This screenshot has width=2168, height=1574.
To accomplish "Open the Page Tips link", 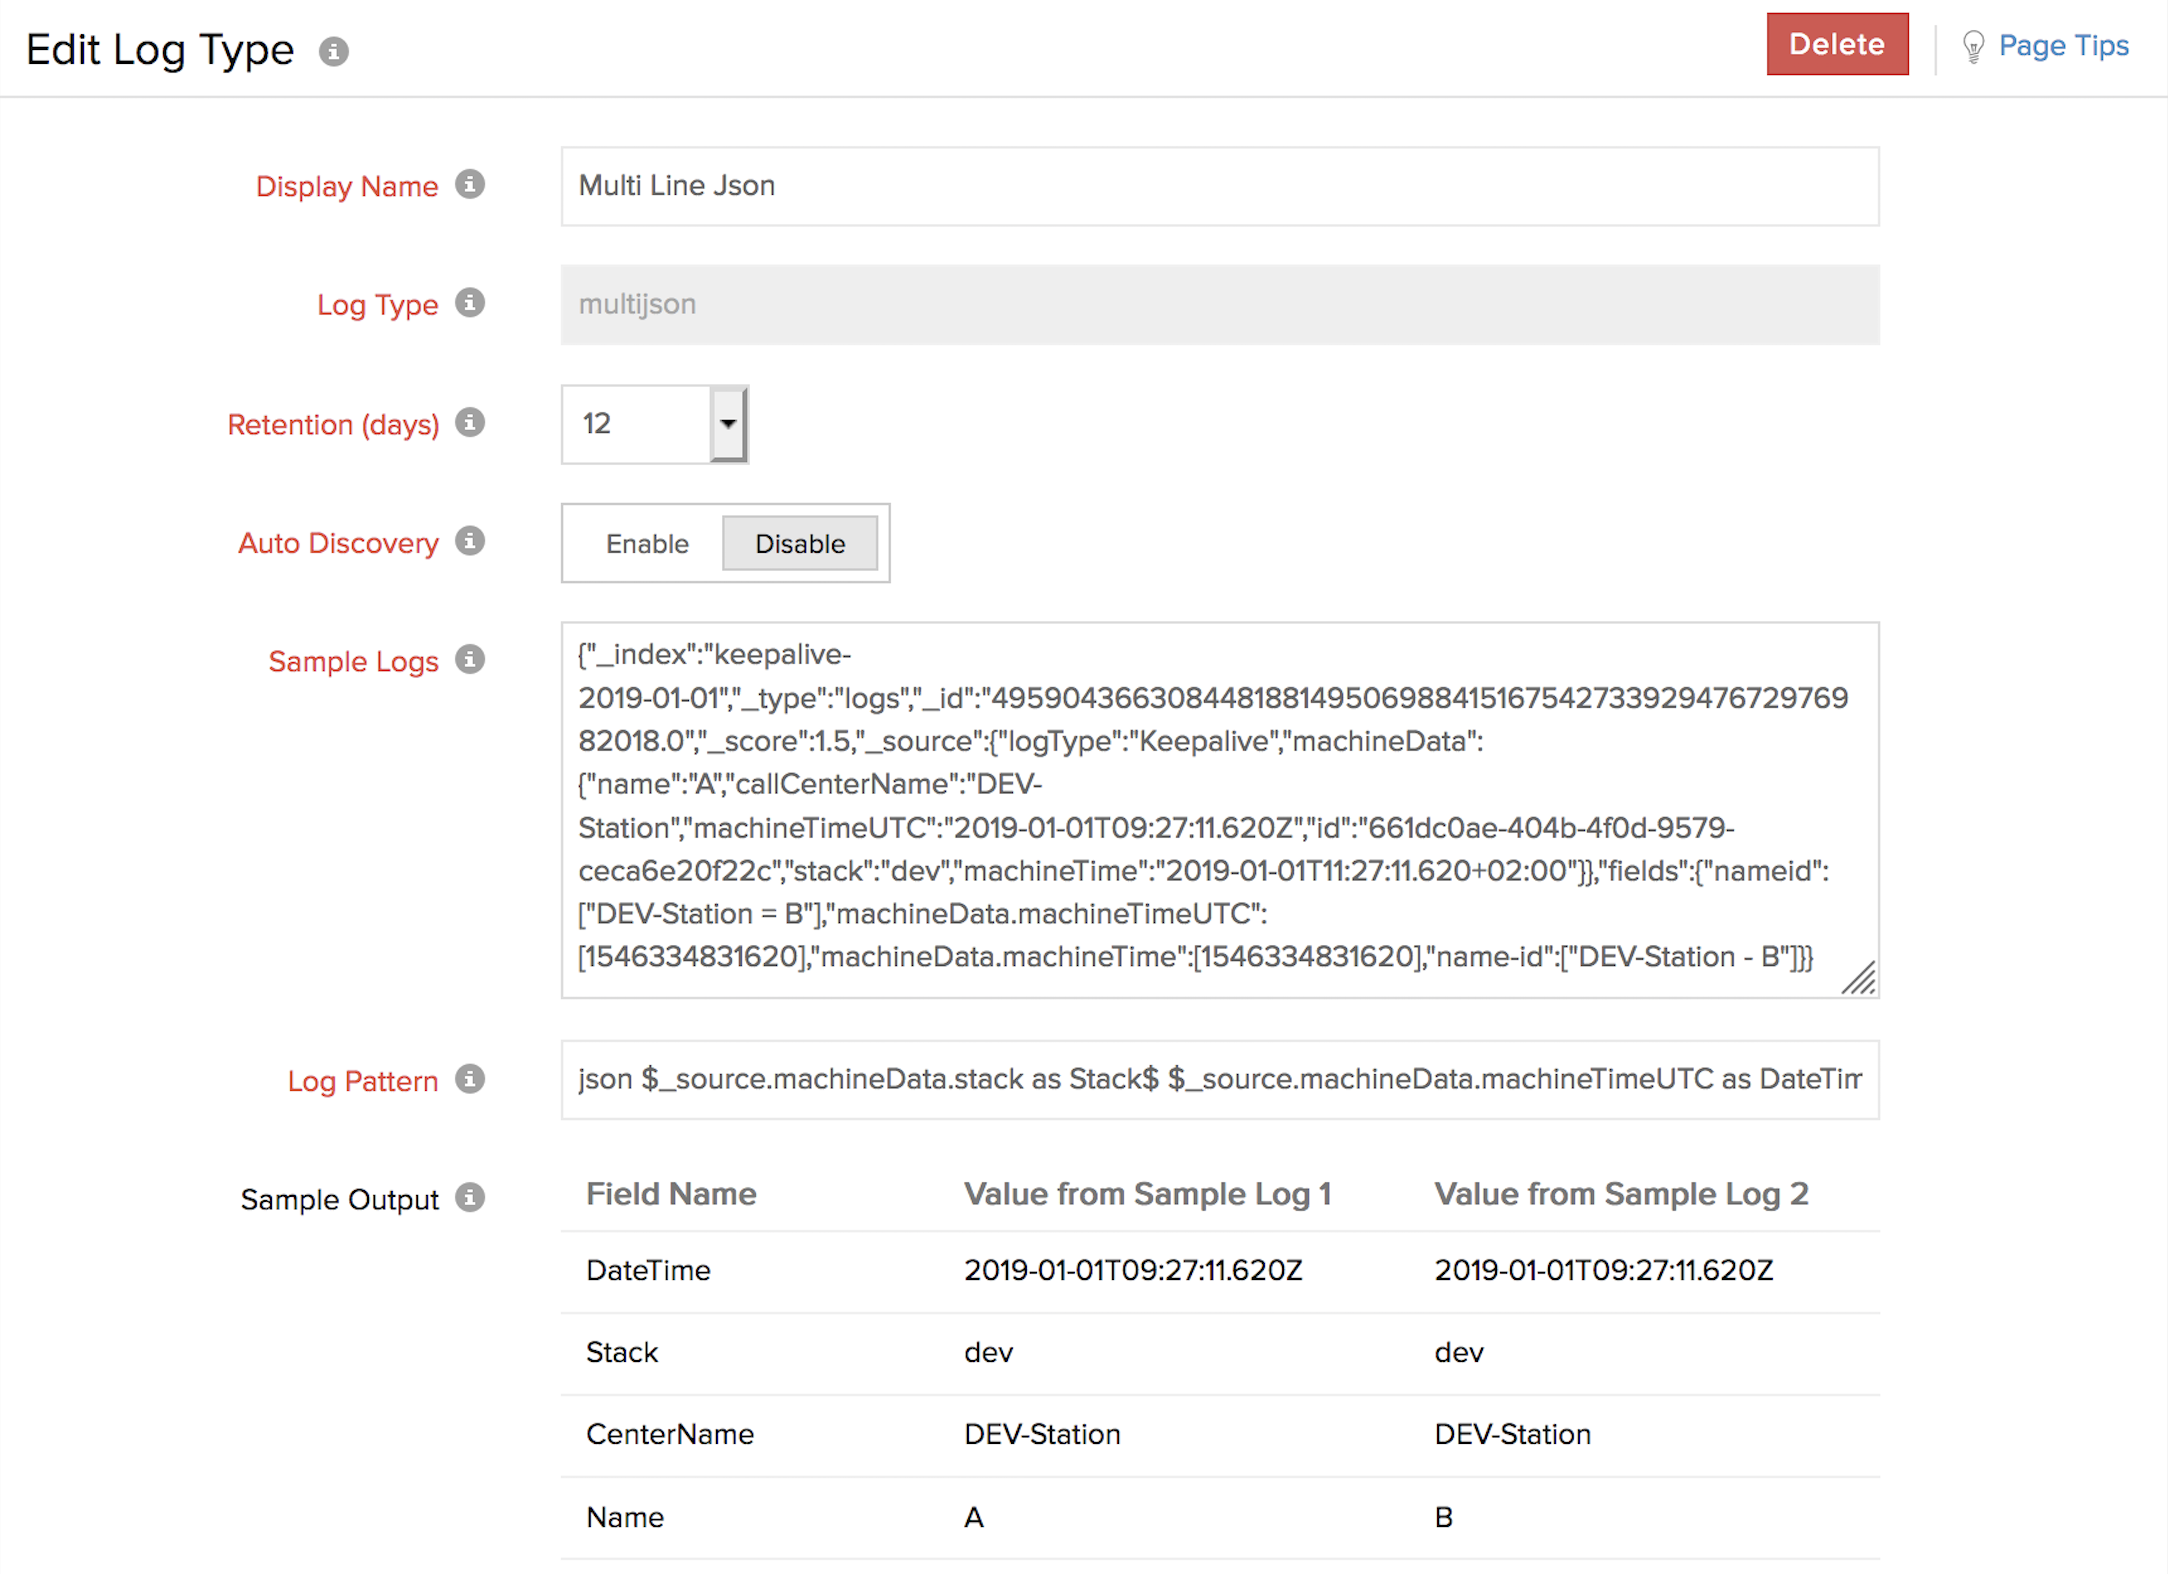I will (x=2063, y=46).
